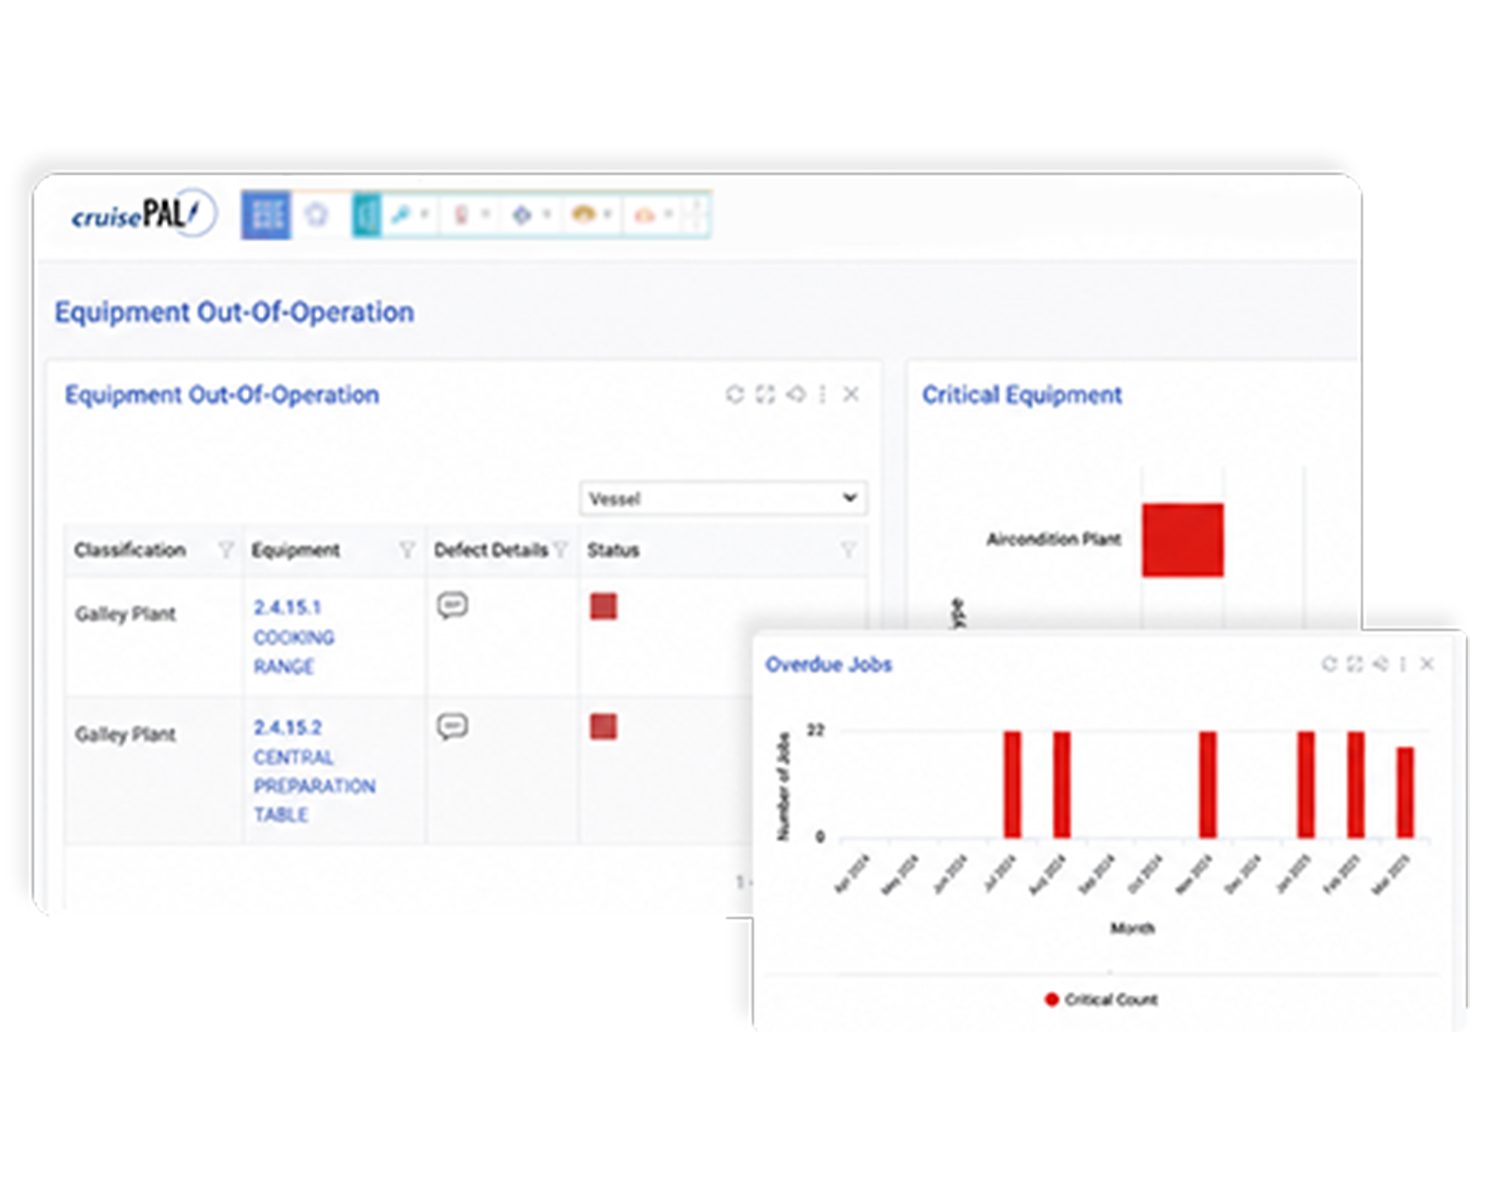1500x1200 pixels.
Task: Open the Vessel dropdown
Action: point(723,498)
